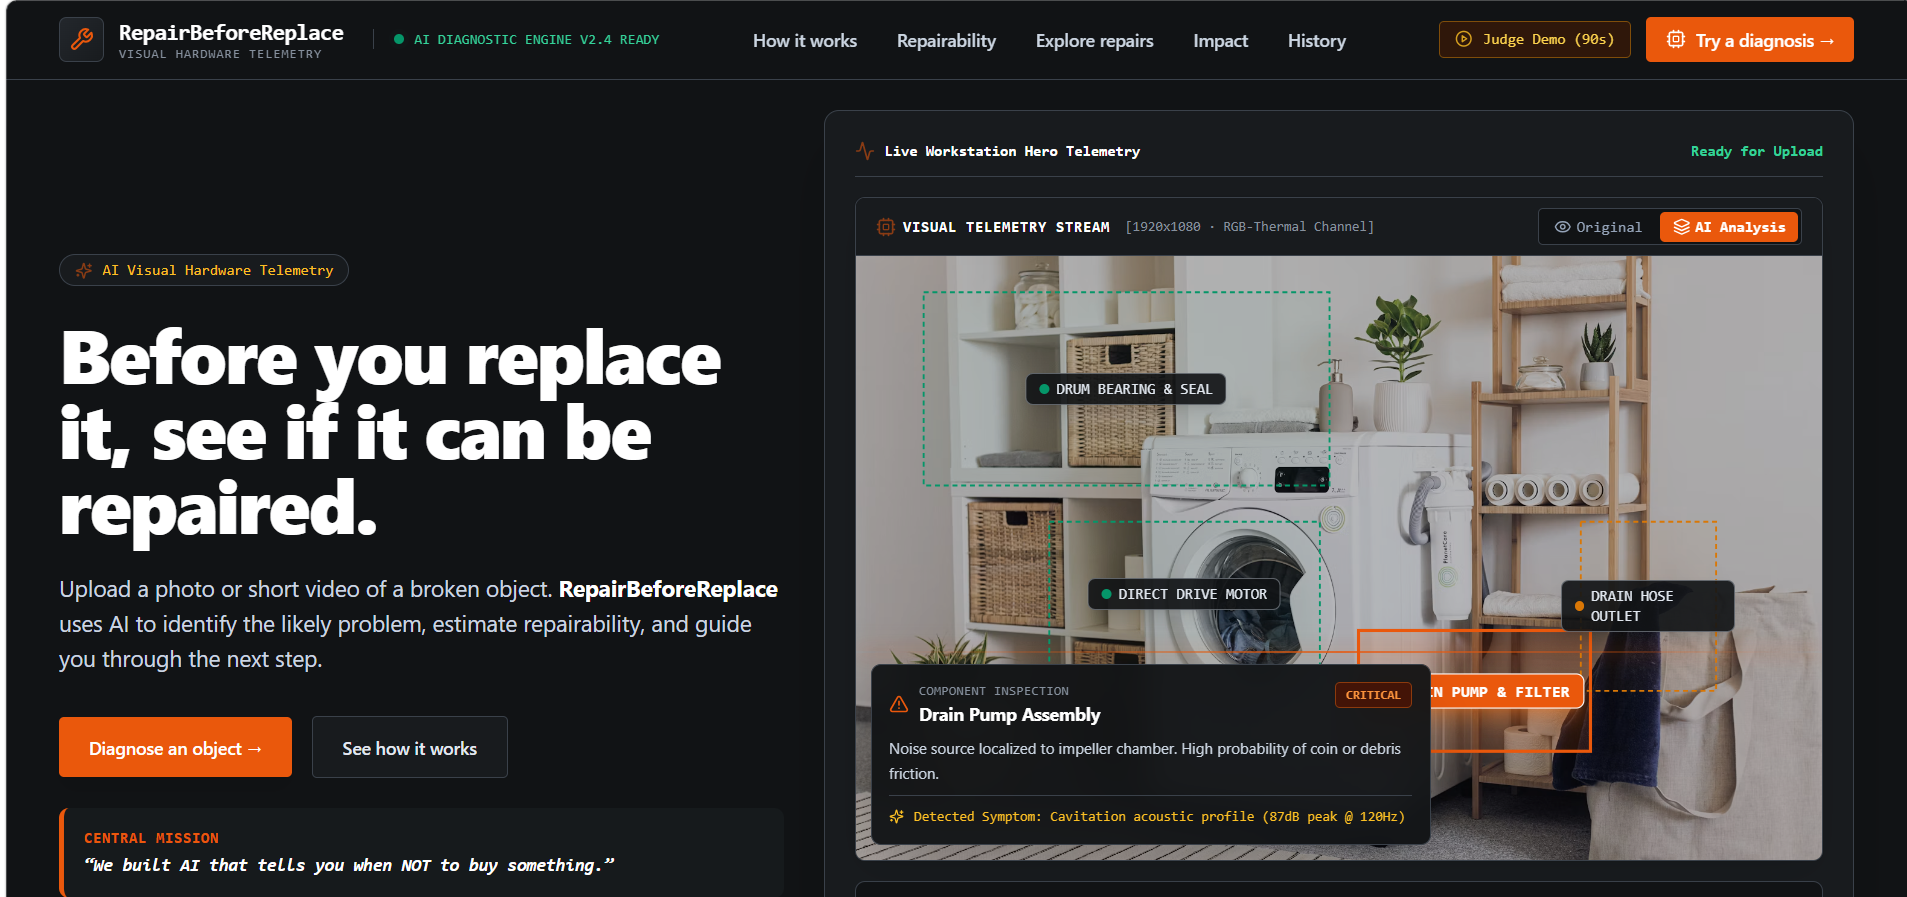
Task: Click the pulse icon beside Live Workstation Hero Telemetry
Action: point(865,151)
